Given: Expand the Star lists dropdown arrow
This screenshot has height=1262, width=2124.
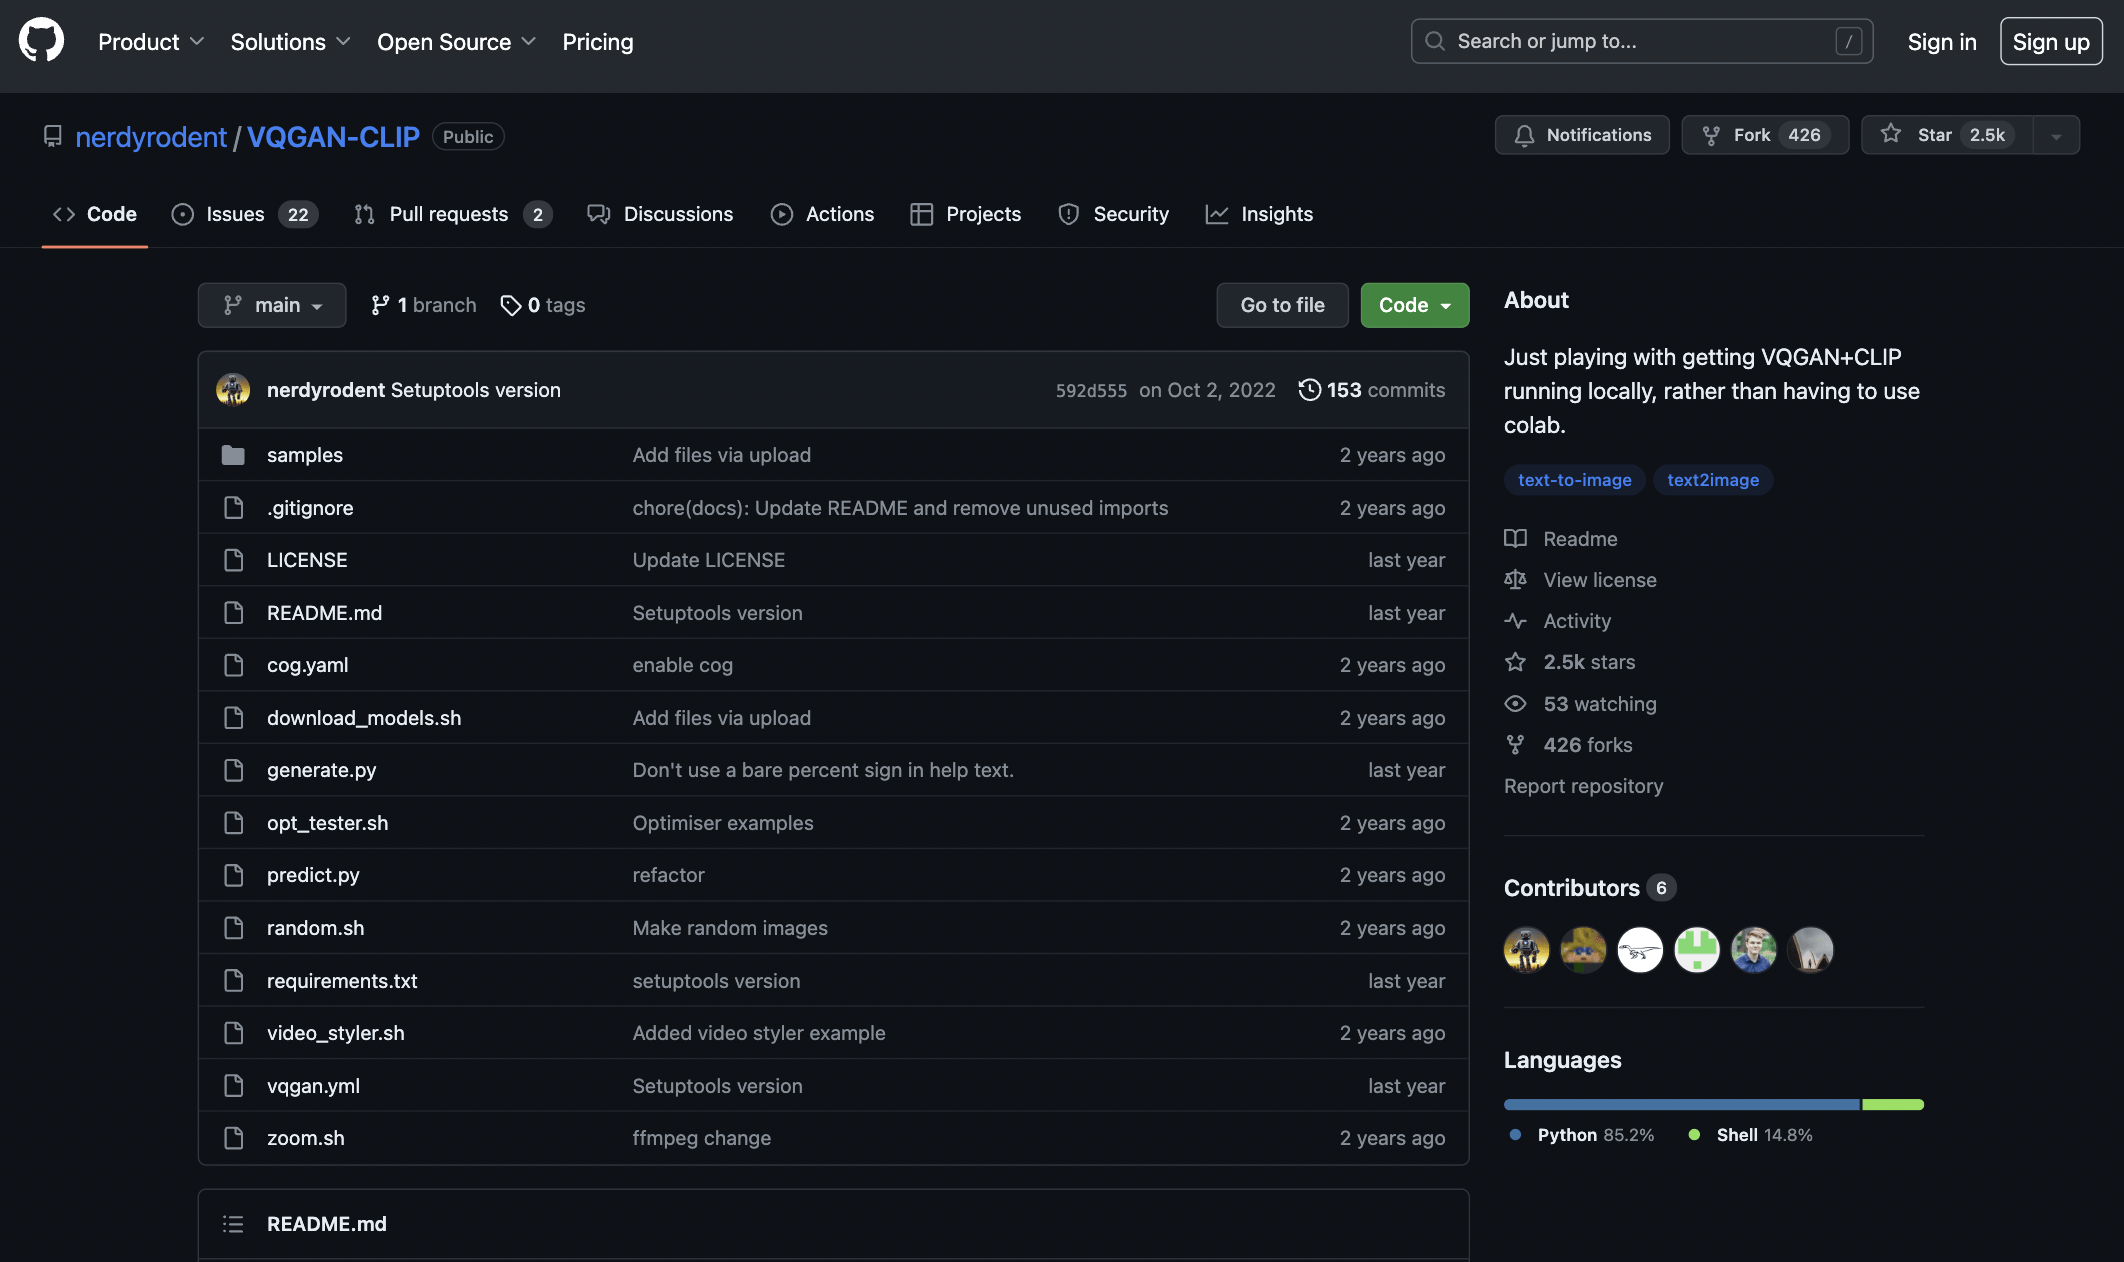Looking at the screenshot, I should click(2056, 135).
